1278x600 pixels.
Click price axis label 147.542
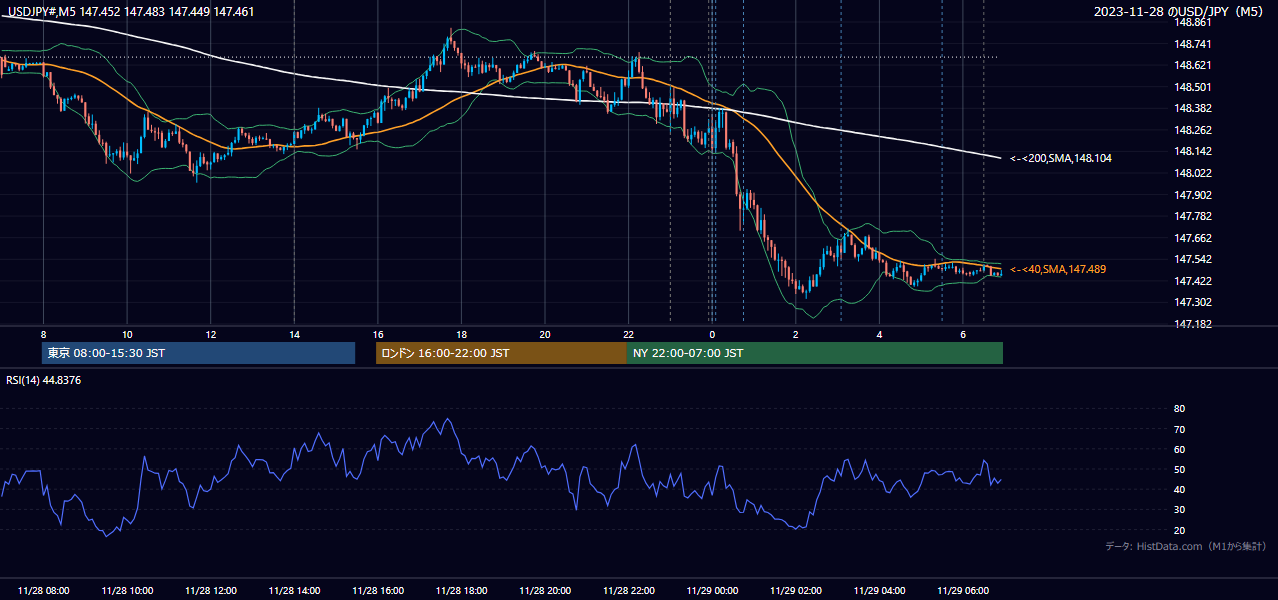(x=1194, y=259)
